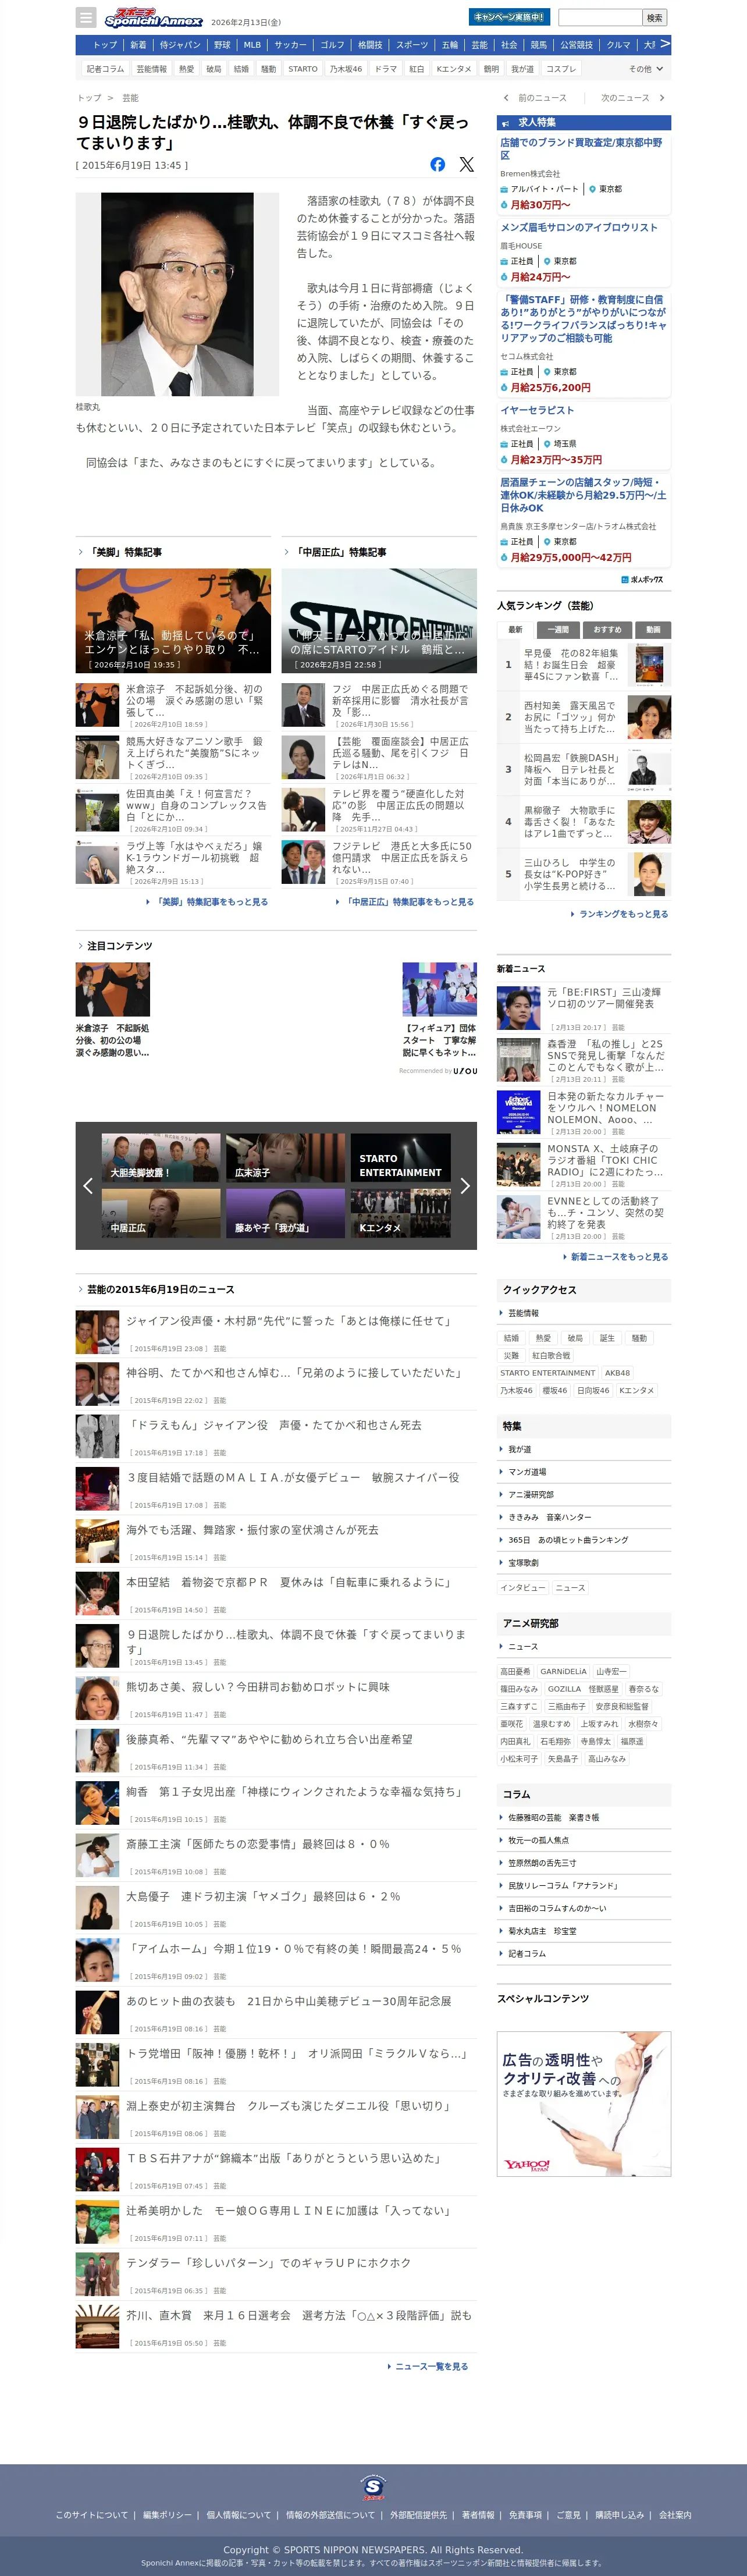
Task: Open carousel tile 広末涼子
Action: (x=285, y=1158)
